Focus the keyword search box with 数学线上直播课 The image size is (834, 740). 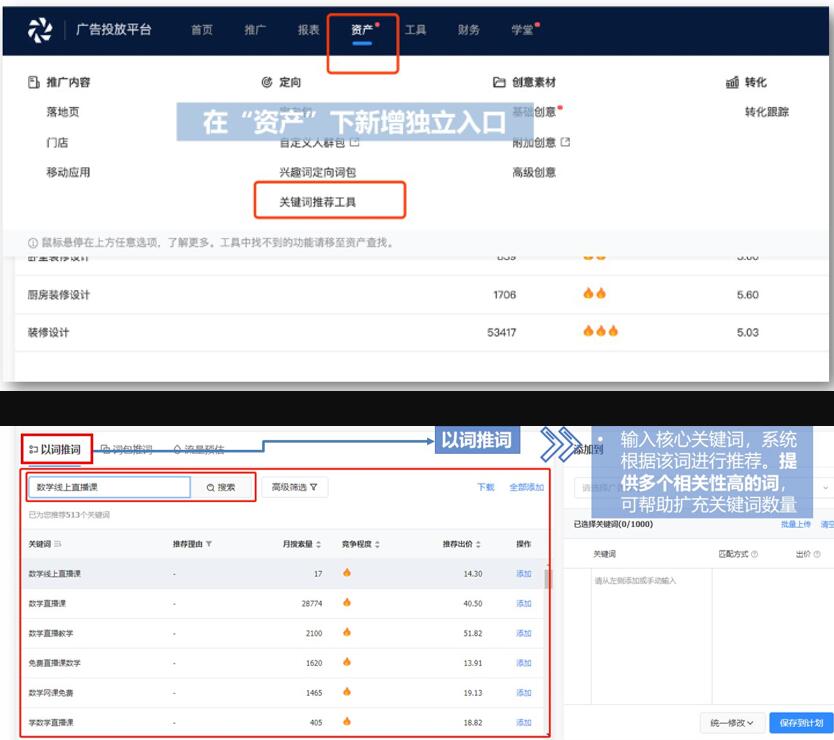coord(109,487)
